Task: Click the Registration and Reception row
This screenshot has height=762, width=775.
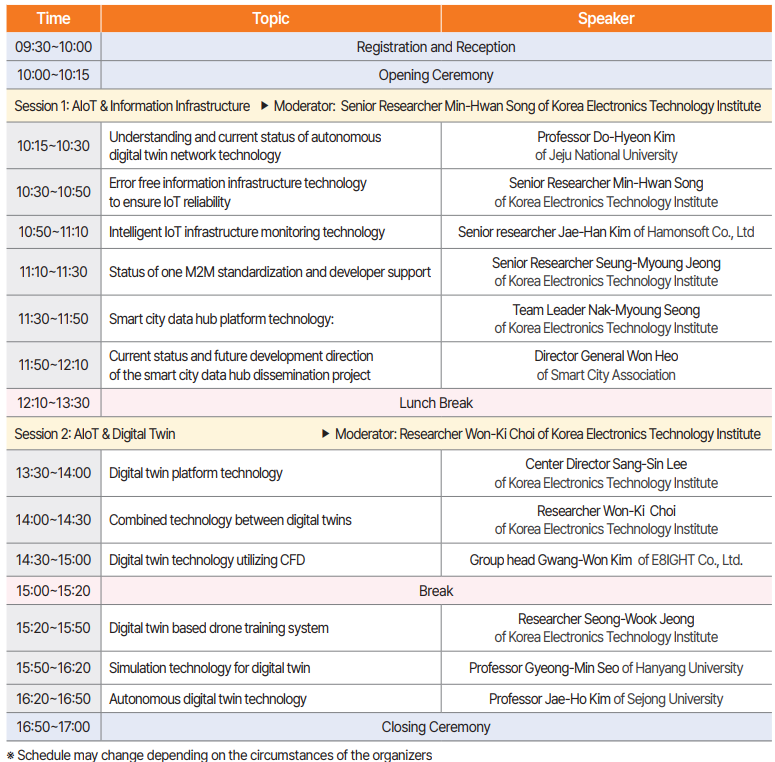Action: coord(436,47)
